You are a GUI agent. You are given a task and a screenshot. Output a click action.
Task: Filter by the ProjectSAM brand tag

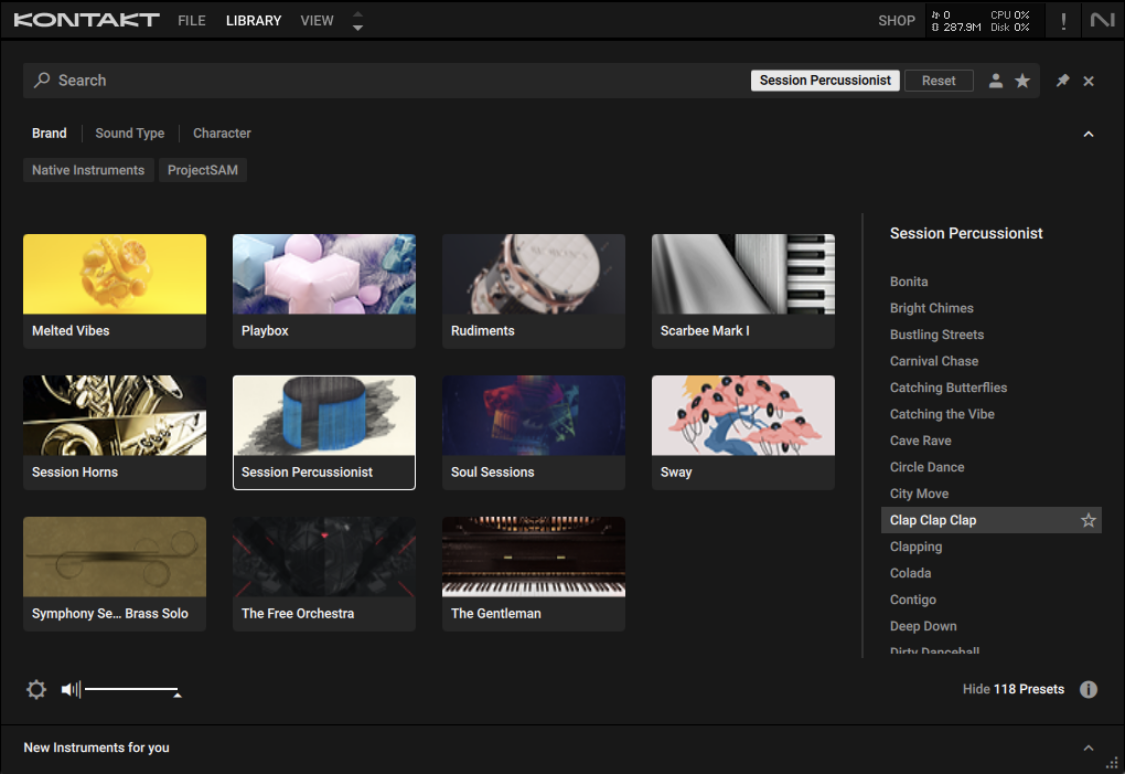pos(203,170)
